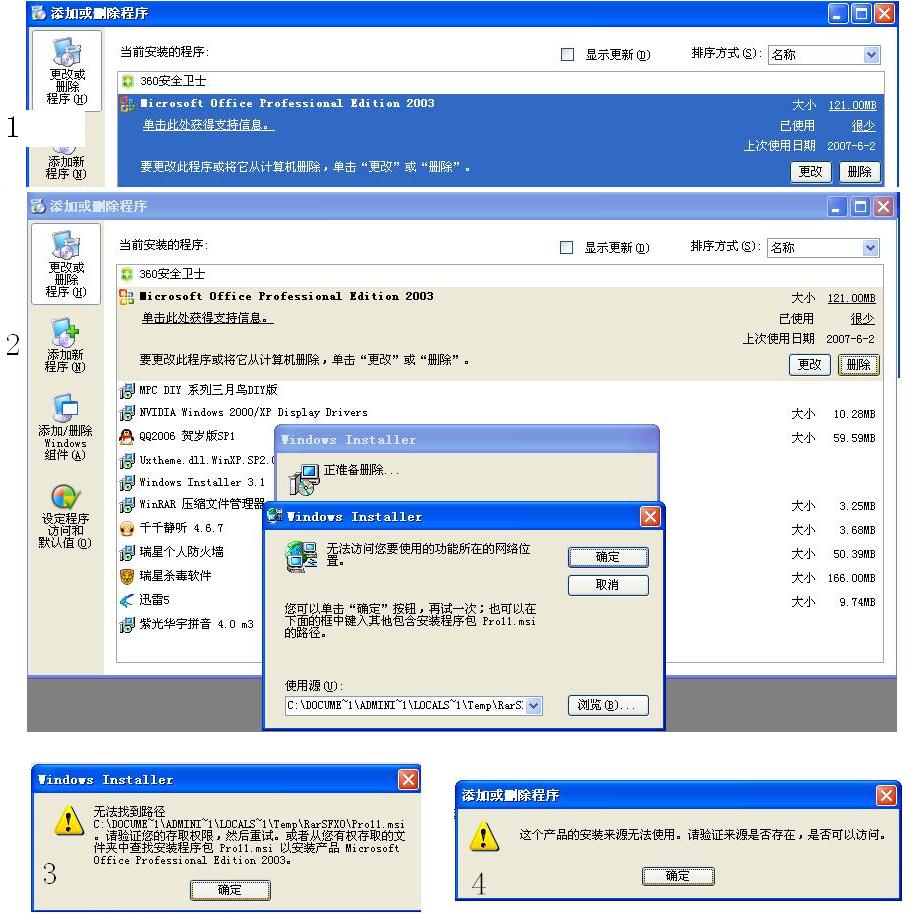The height and width of the screenshot is (913, 913).
Task: Click 浏览 button in Windows Installer dialog
Action: coord(608,705)
